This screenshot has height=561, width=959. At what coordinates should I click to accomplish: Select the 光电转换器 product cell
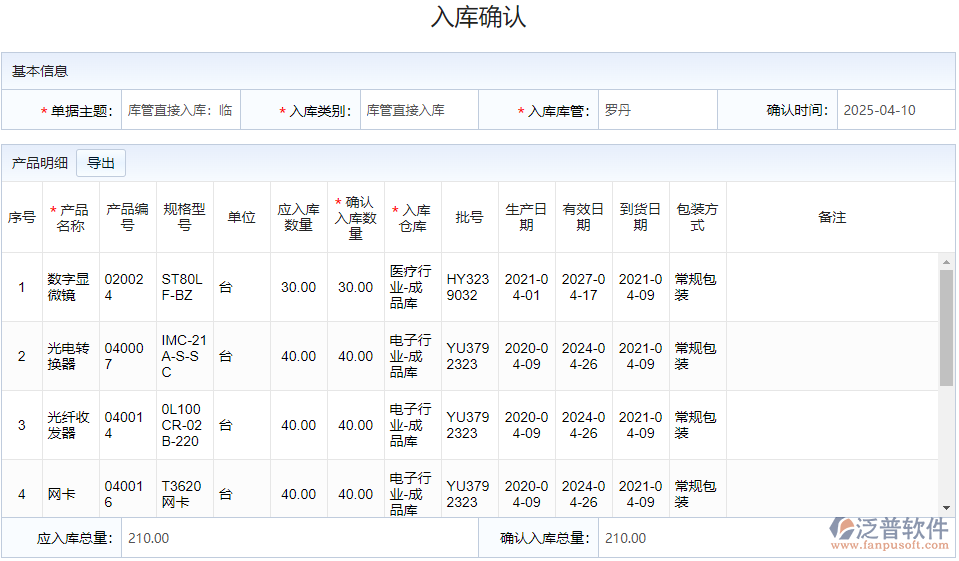(x=70, y=356)
